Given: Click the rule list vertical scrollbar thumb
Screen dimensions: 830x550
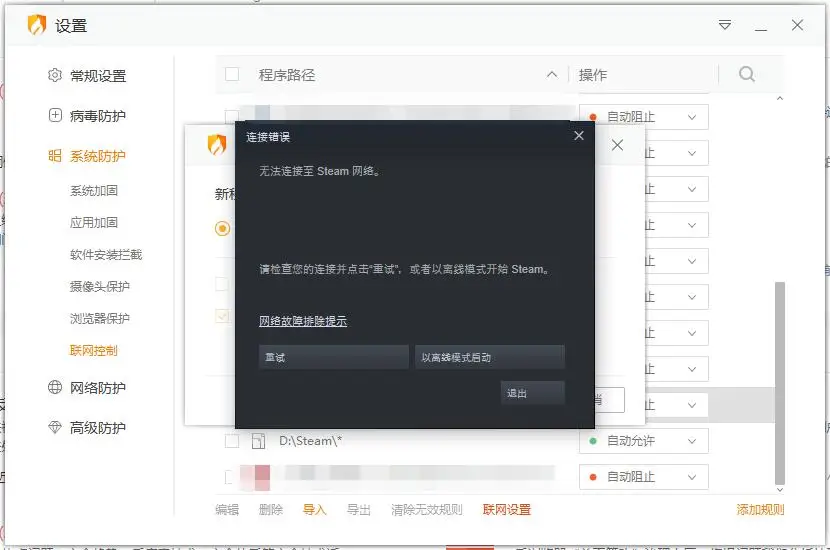Looking at the screenshot, I should pyautogui.click(x=780, y=383).
